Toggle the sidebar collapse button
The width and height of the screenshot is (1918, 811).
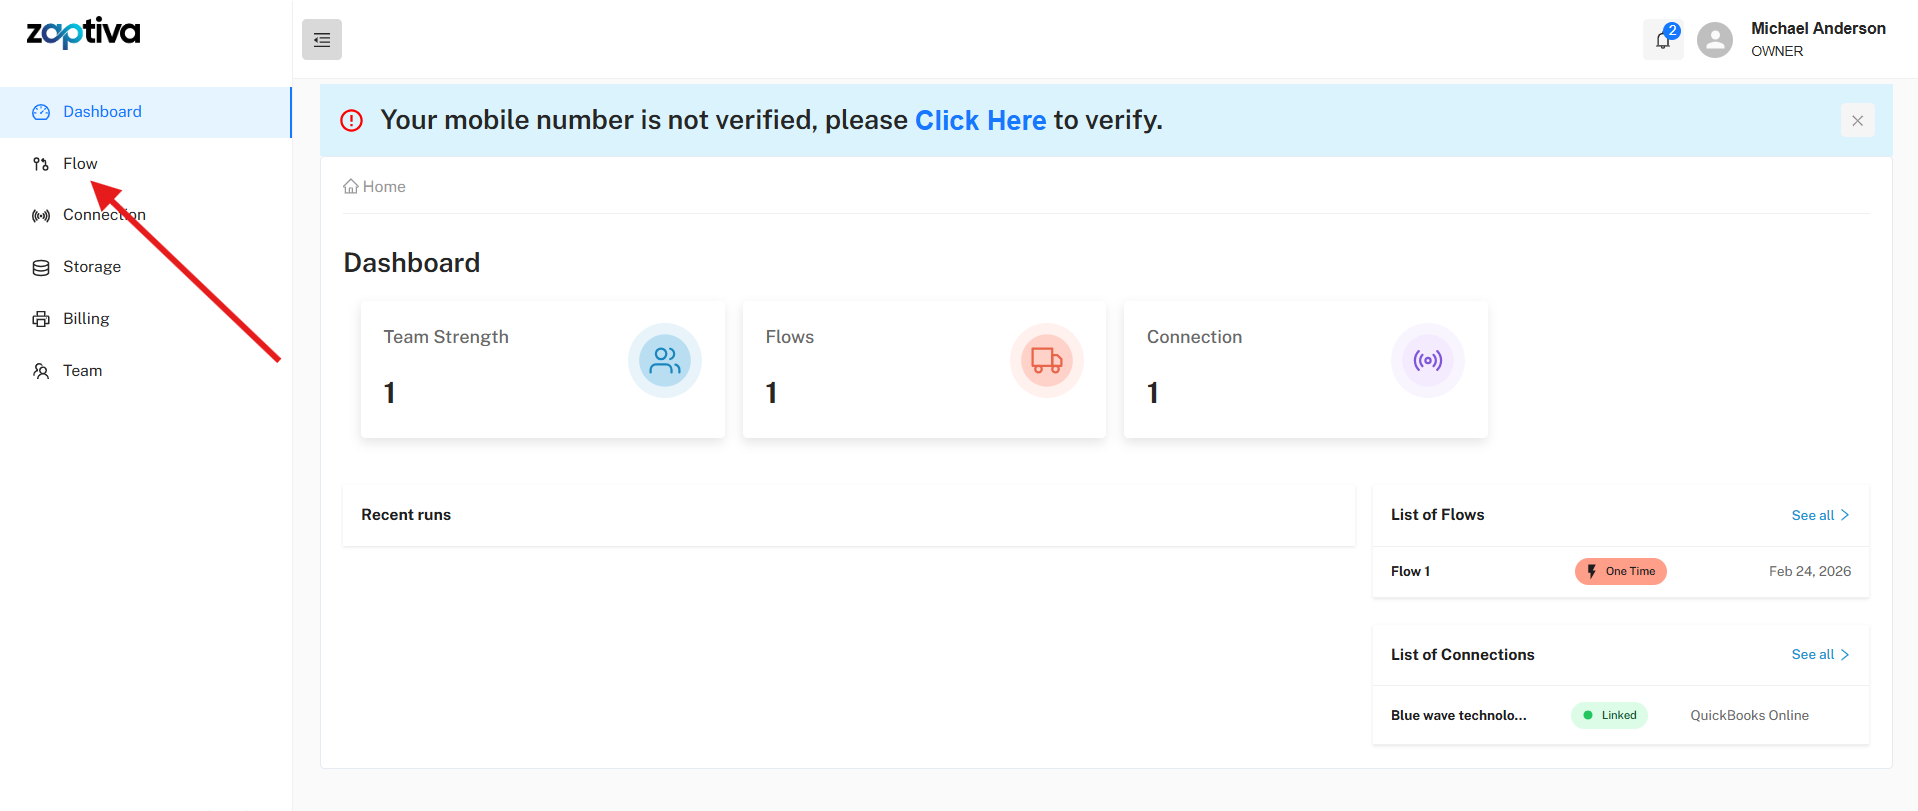click(321, 40)
